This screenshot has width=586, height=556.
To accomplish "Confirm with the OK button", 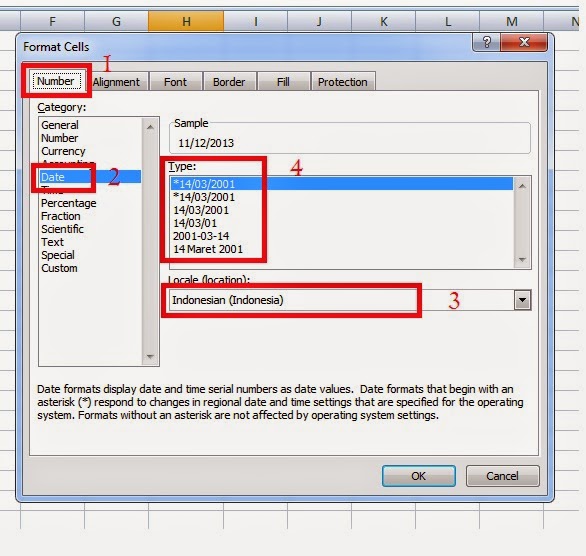I will (x=419, y=476).
